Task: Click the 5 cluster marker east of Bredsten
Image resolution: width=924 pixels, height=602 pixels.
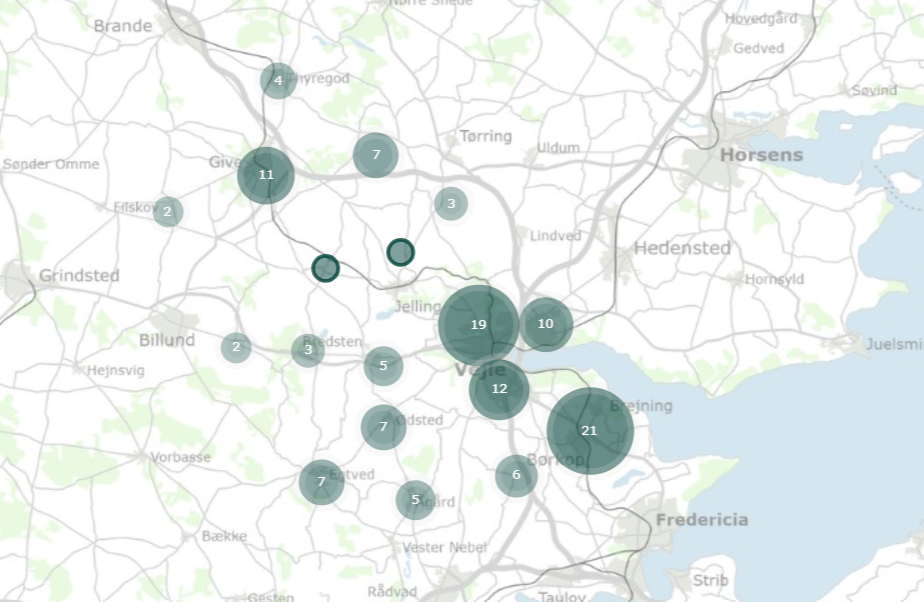Action: (383, 366)
